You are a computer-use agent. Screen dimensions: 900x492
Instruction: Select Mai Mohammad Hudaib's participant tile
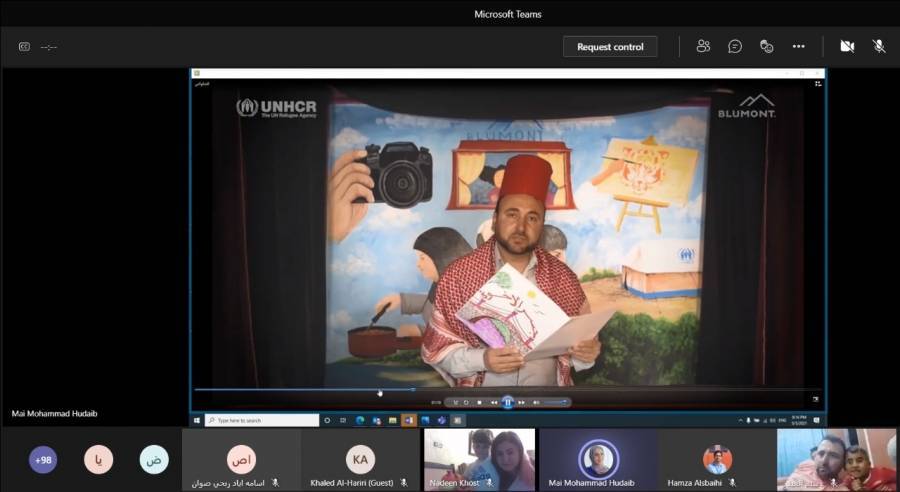tap(597, 460)
